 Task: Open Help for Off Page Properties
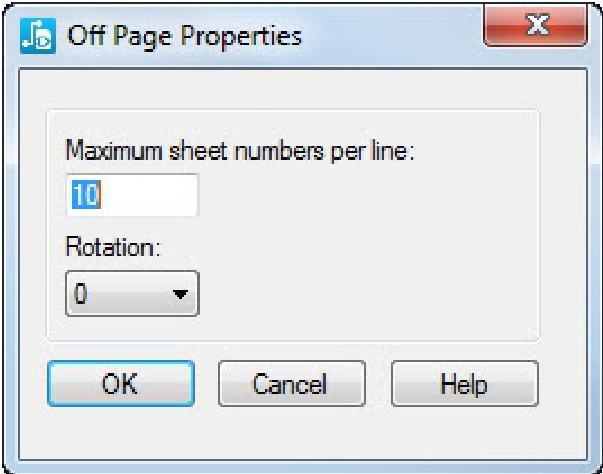tap(465, 384)
